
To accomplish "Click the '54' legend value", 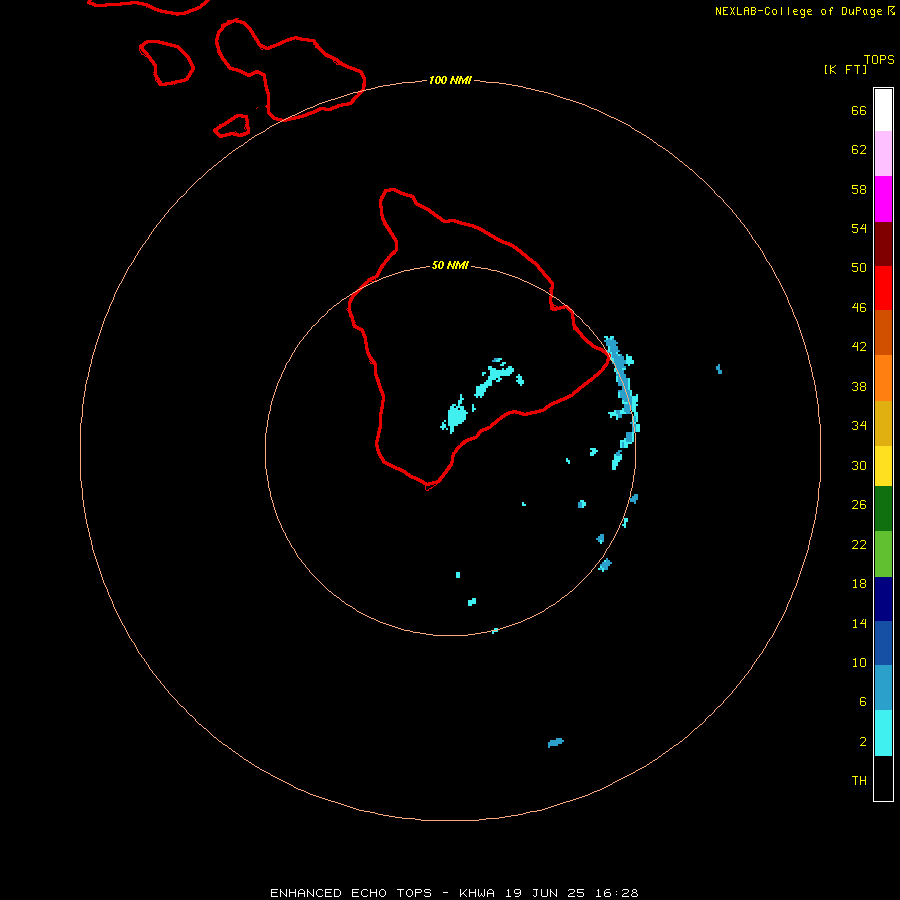I will [x=859, y=228].
